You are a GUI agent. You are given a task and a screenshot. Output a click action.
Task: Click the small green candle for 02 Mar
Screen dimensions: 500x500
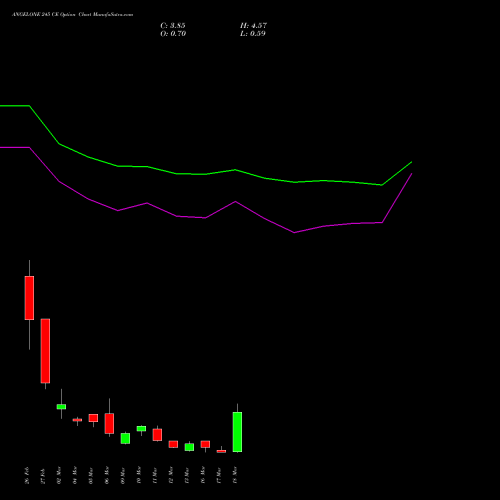[61, 407]
